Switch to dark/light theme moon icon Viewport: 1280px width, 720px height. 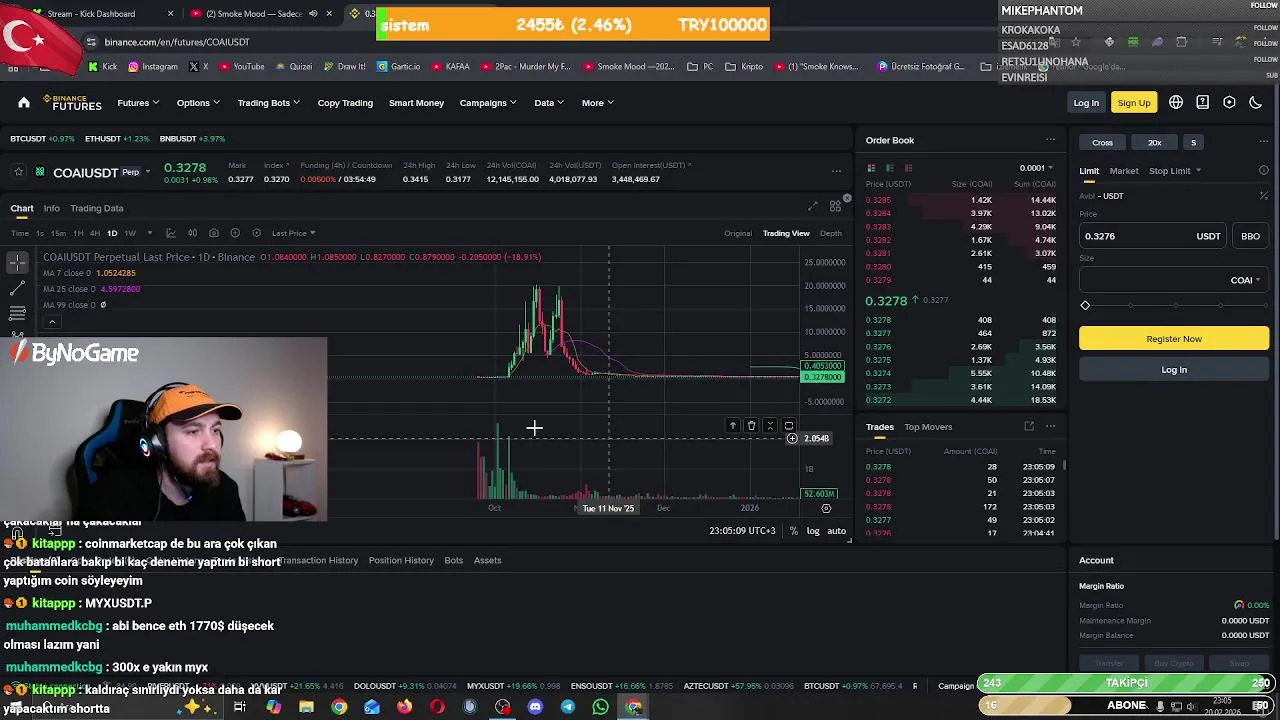[1256, 102]
